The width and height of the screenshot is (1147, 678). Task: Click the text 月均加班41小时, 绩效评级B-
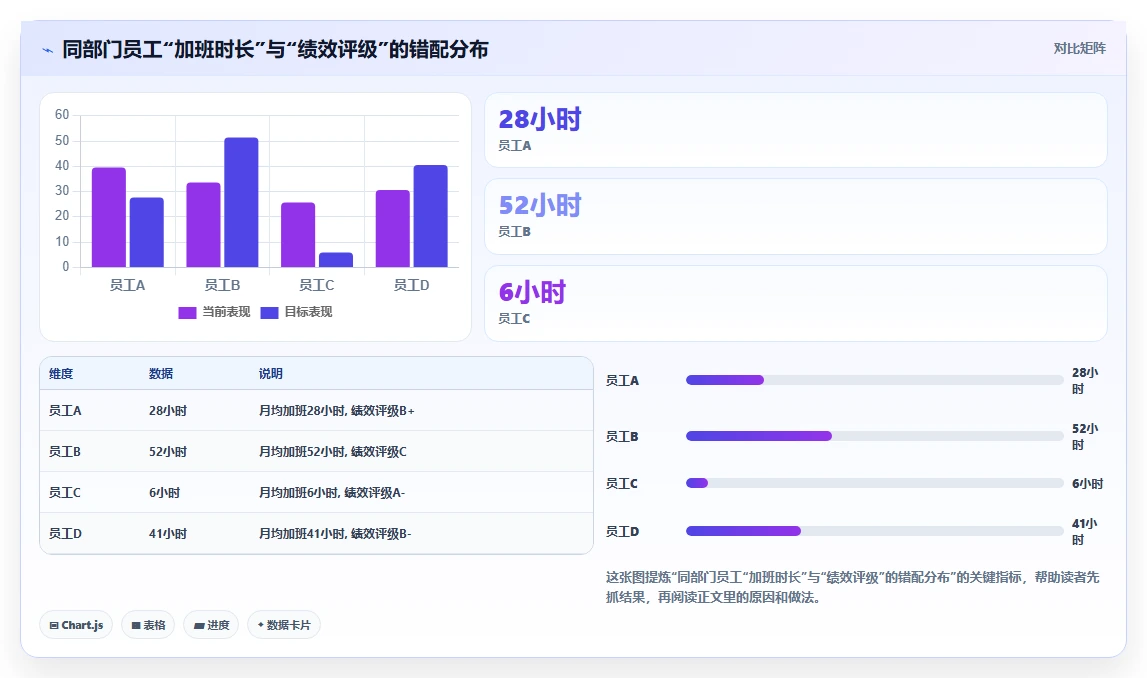[335, 534]
